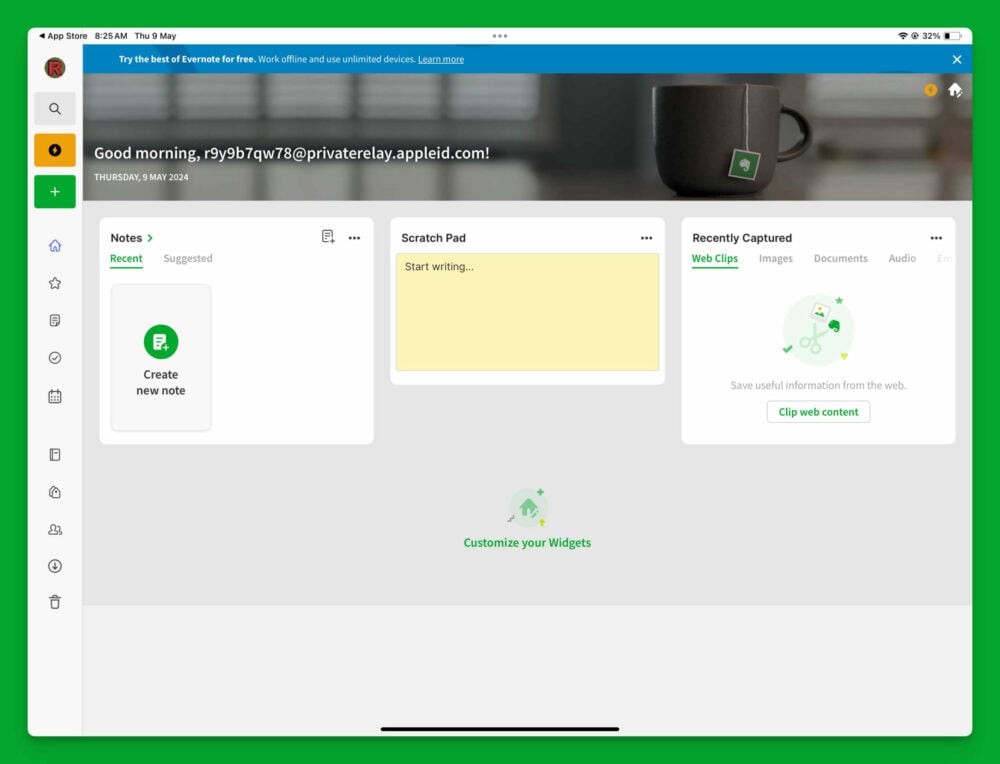Dismiss the Evernote promo banner
The width and height of the screenshot is (1000, 764).
click(957, 59)
